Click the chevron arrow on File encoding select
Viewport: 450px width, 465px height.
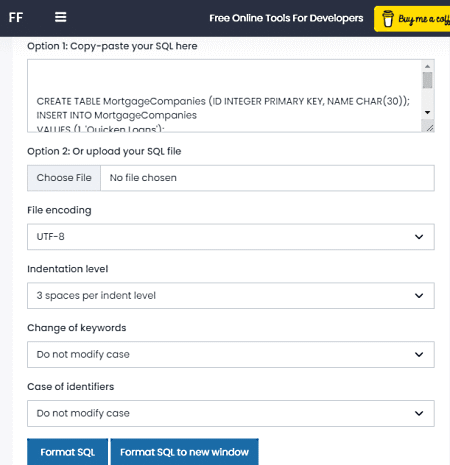(x=419, y=237)
